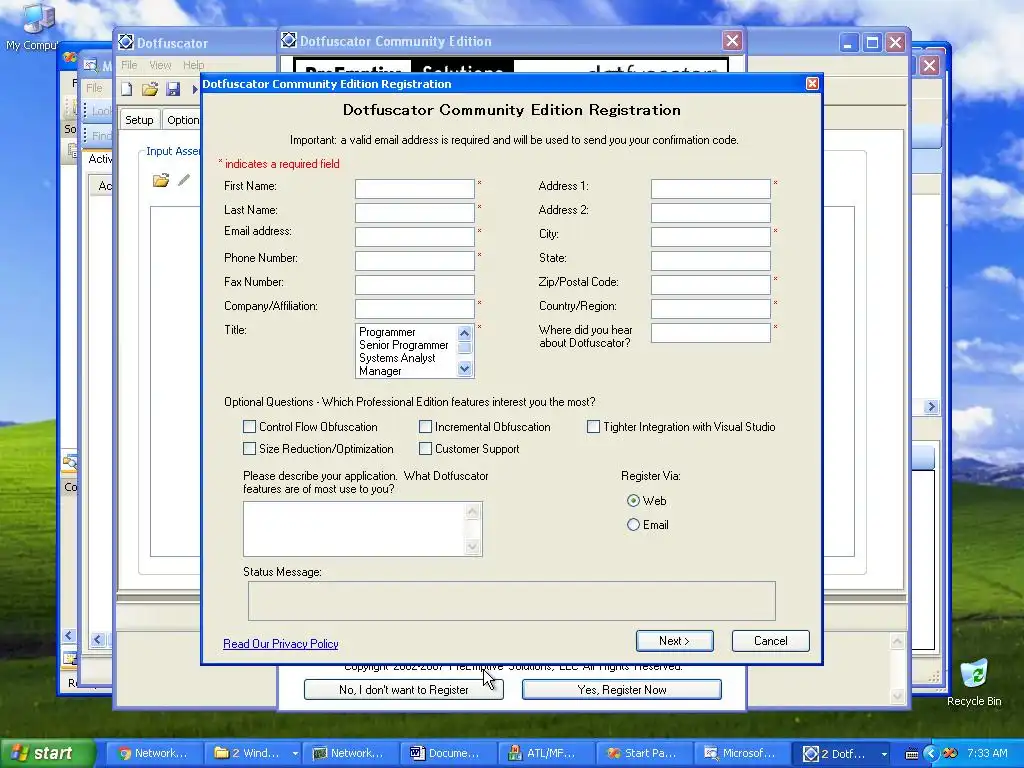1024x768 pixels.
Task: Click the description box scroll down arrow
Action: [x=473, y=547]
